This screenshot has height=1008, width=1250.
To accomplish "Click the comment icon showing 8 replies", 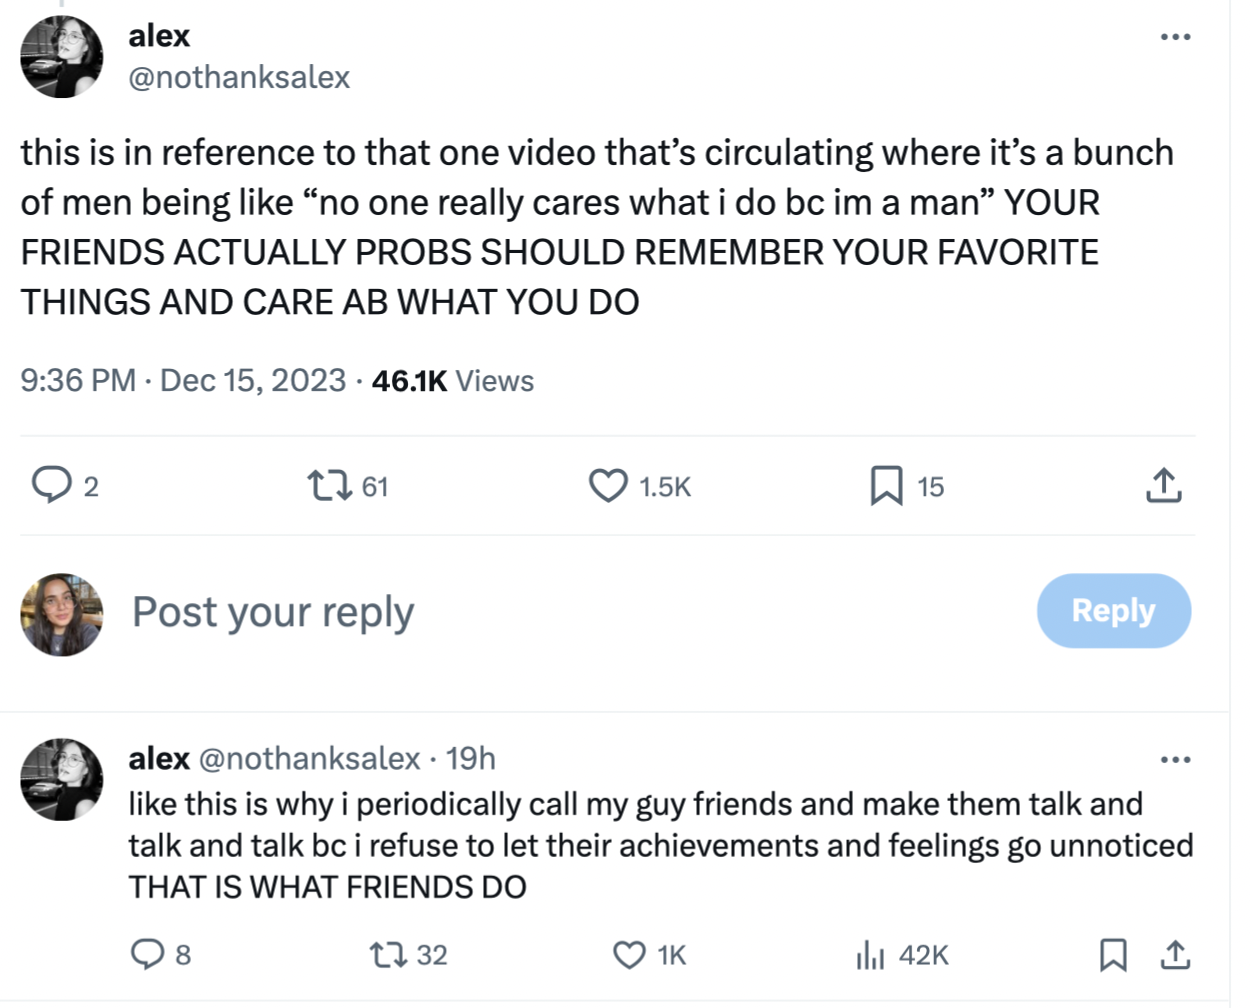I will point(147,954).
